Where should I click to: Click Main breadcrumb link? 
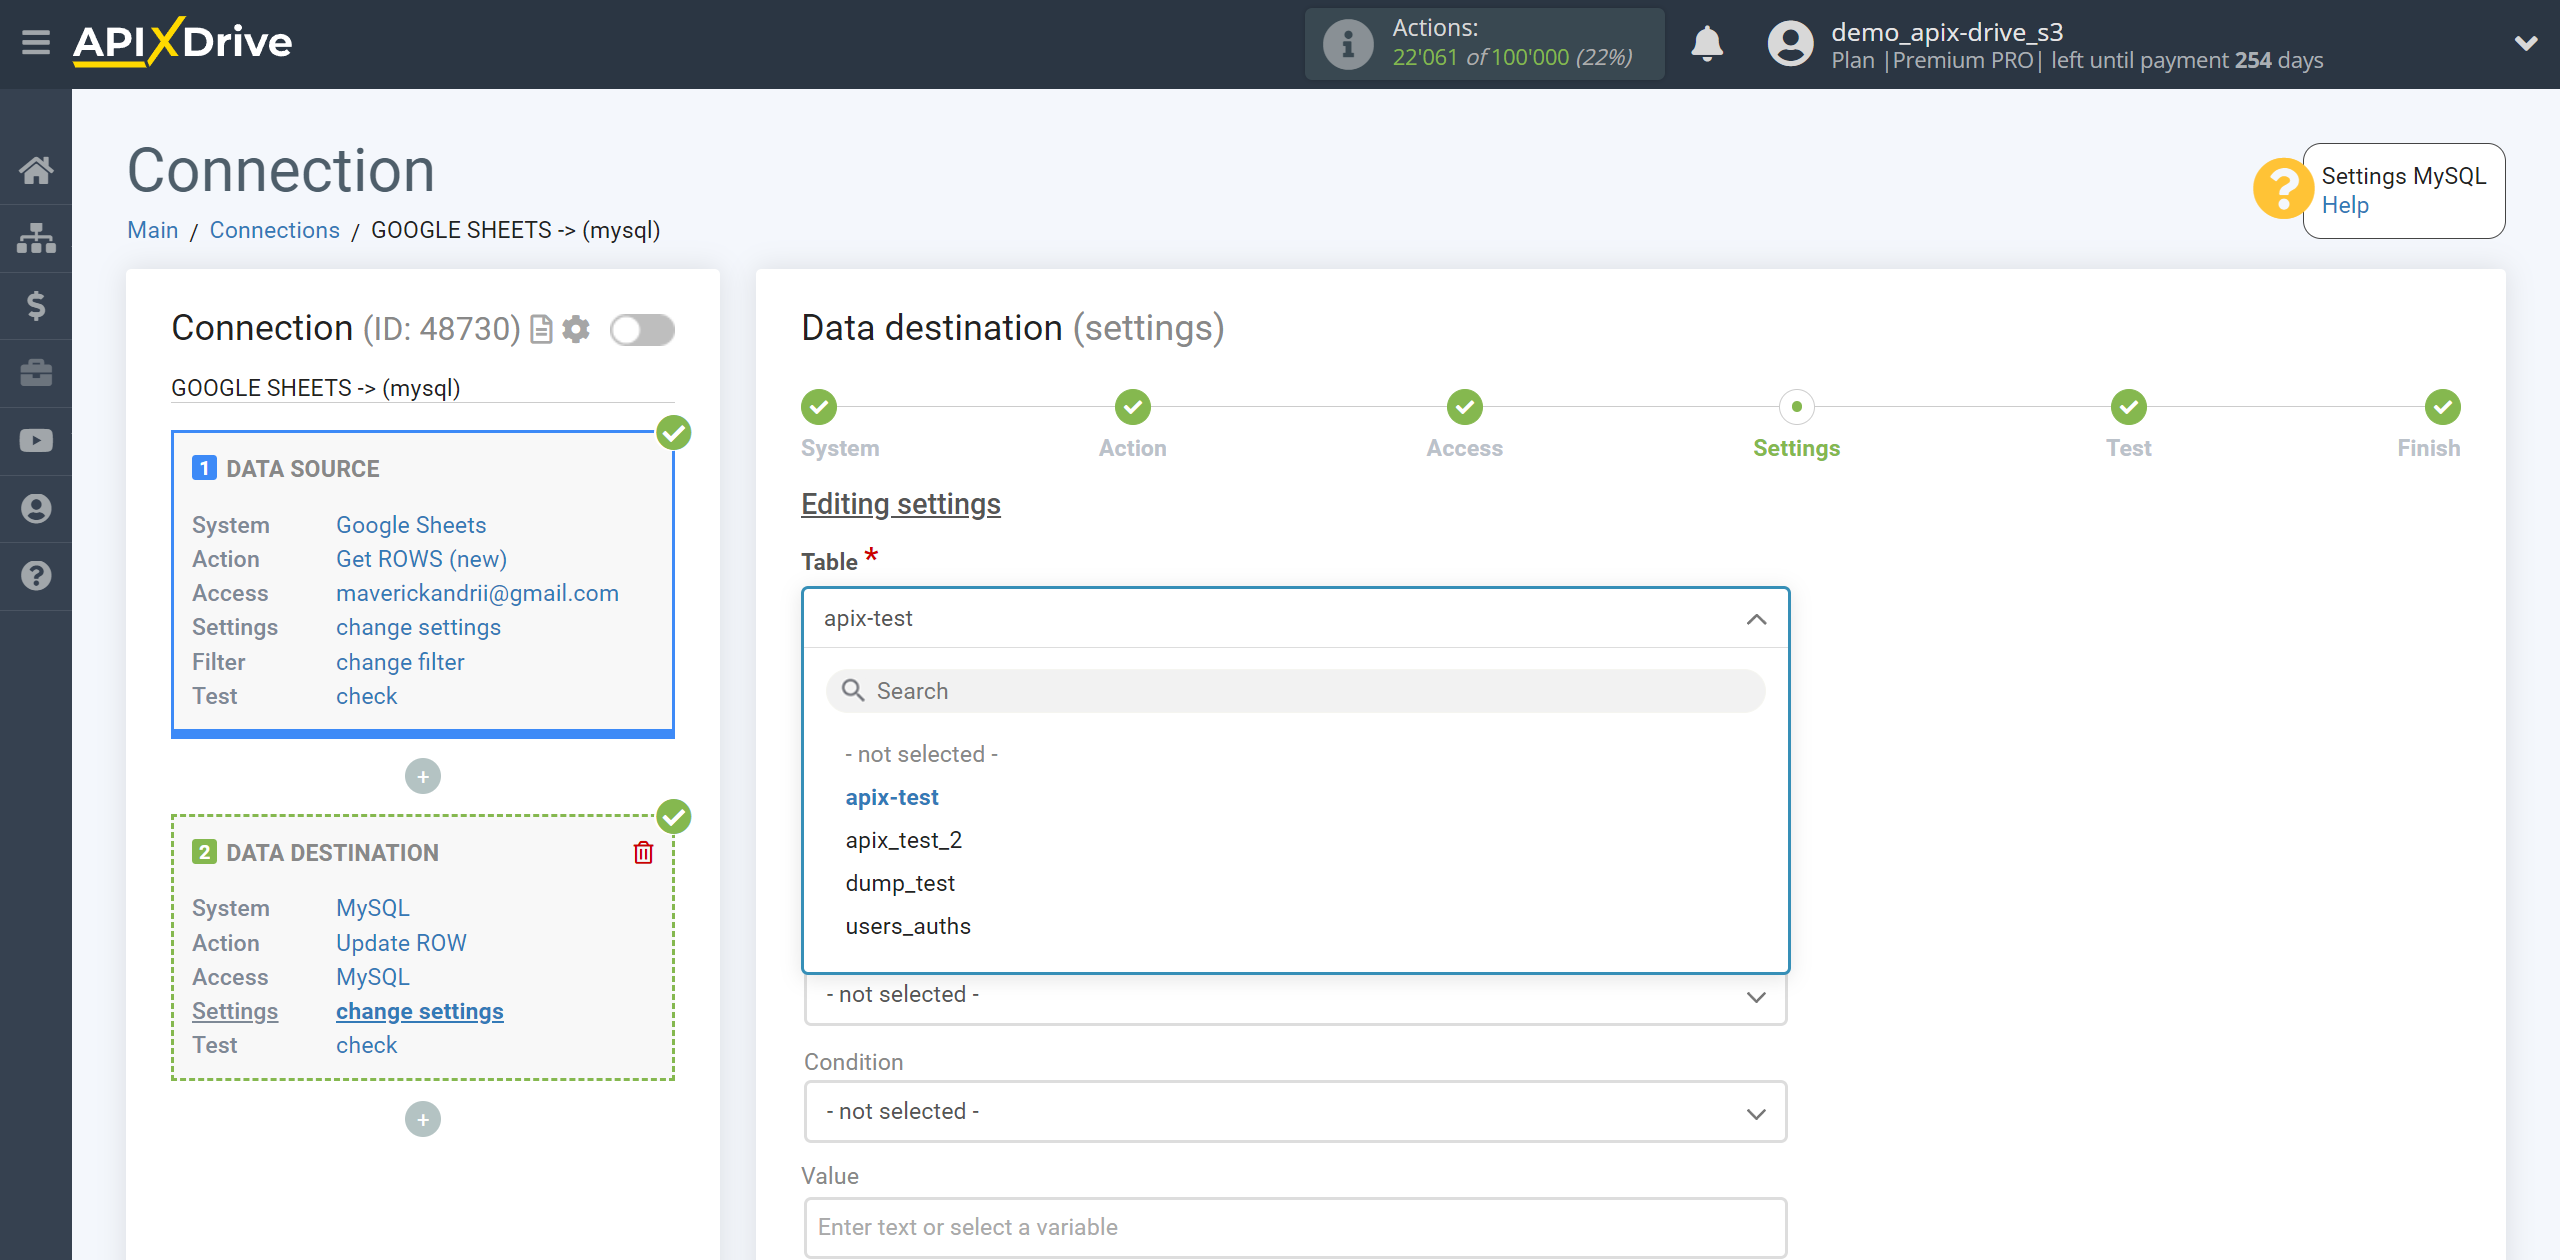(153, 230)
